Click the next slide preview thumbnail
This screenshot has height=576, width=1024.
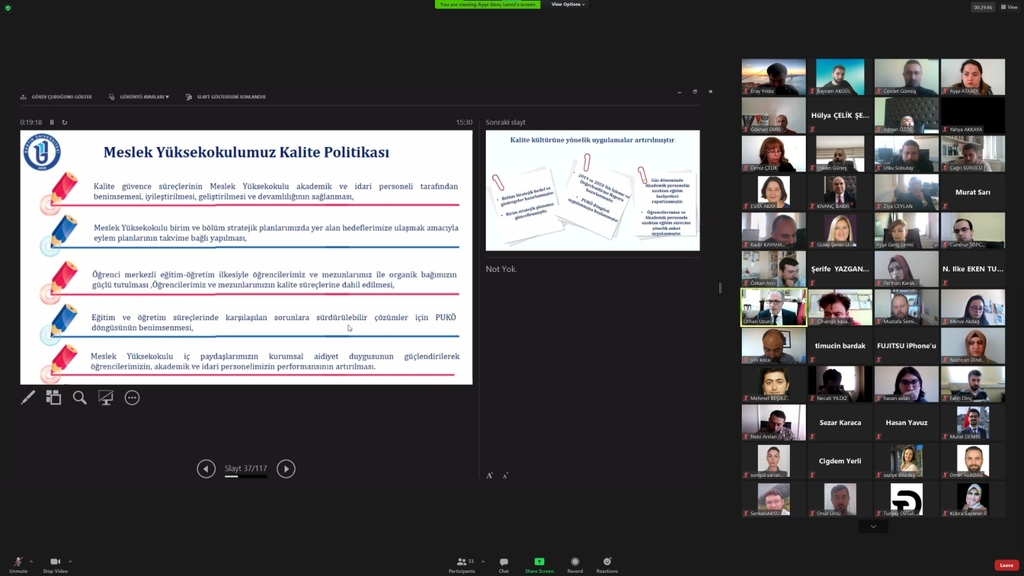(x=592, y=190)
